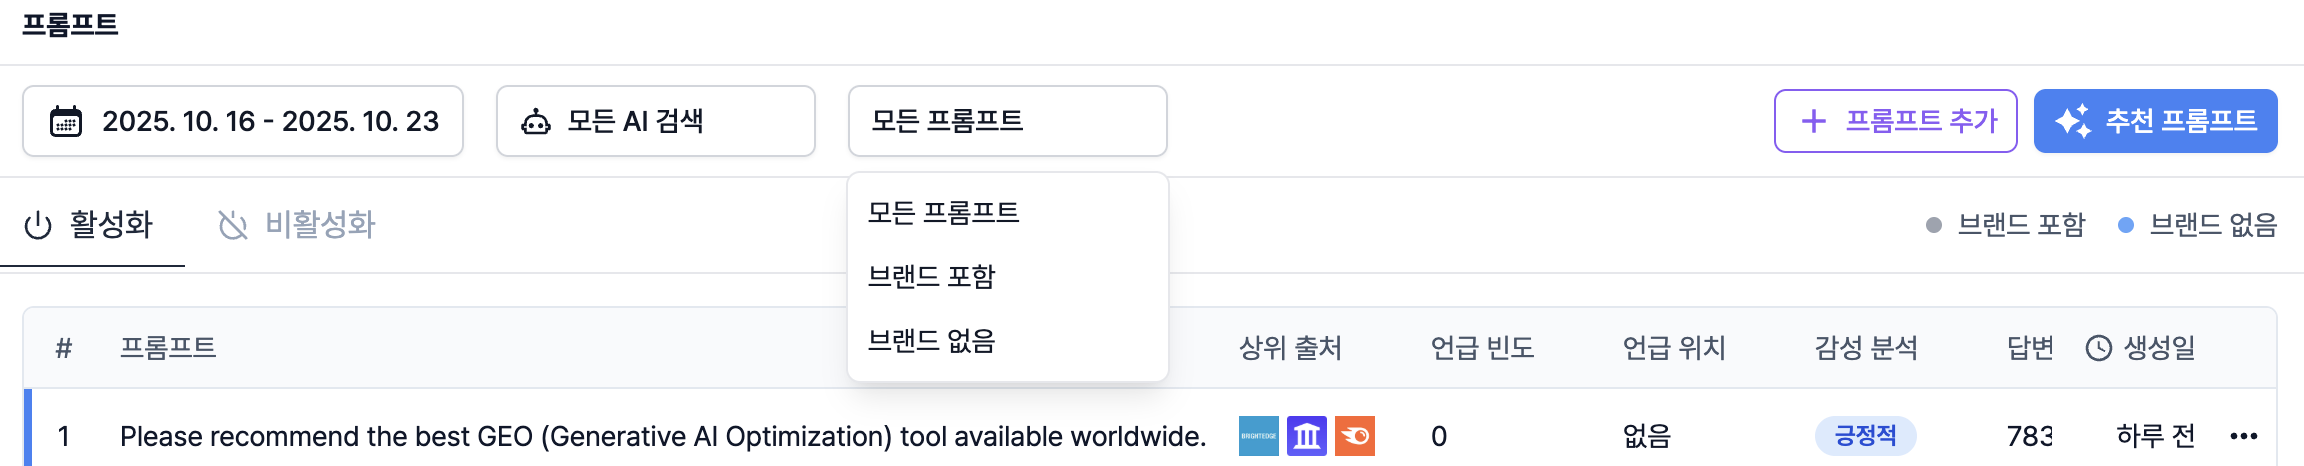
Task: Toggle the 브랜드 포함 legend indicator
Action: pos(1934,225)
